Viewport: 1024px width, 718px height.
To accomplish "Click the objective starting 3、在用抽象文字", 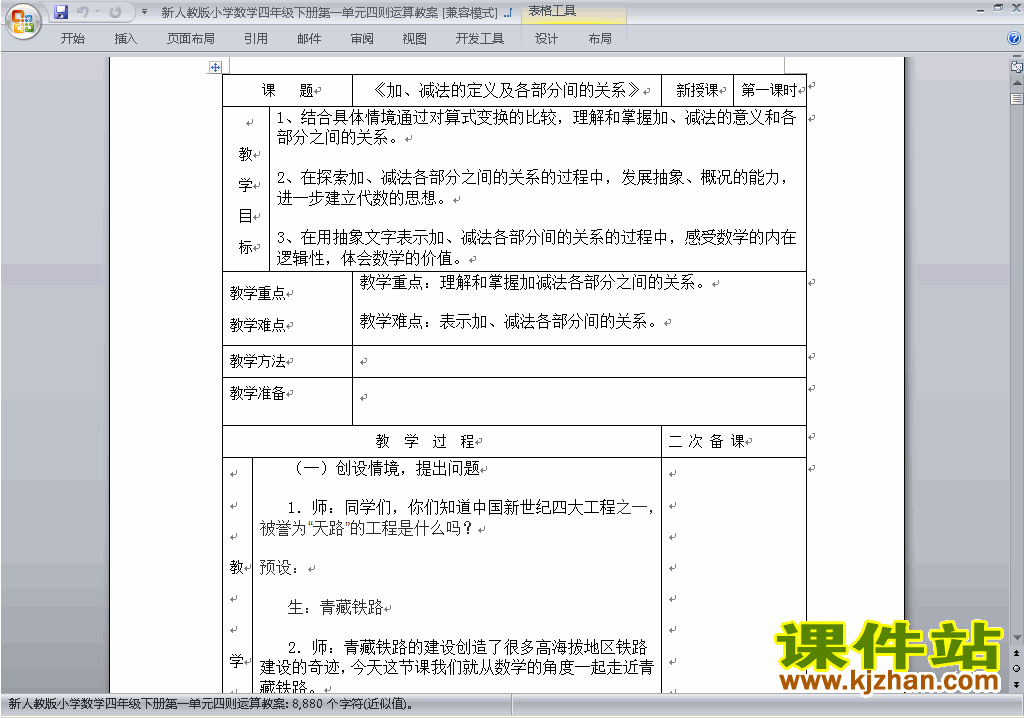I will click(537, 248).
